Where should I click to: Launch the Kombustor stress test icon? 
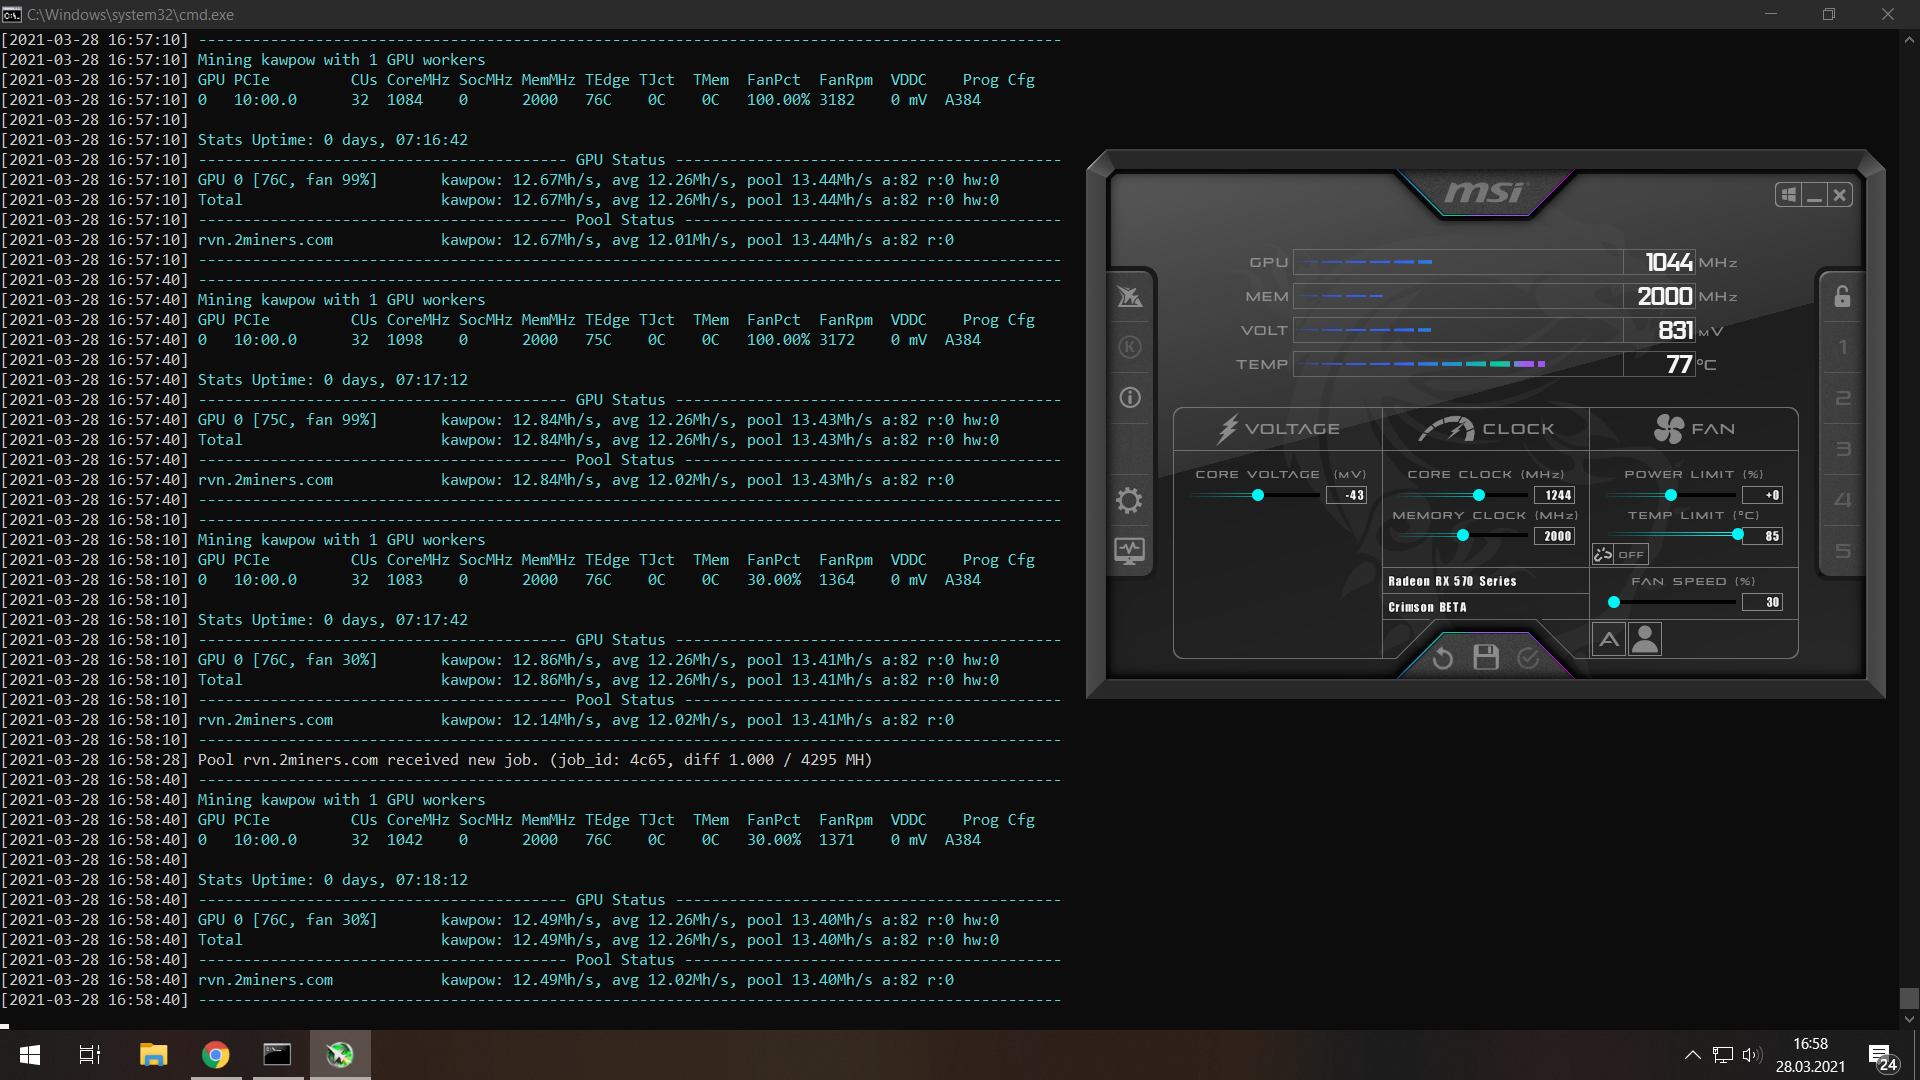(1130, 347)
